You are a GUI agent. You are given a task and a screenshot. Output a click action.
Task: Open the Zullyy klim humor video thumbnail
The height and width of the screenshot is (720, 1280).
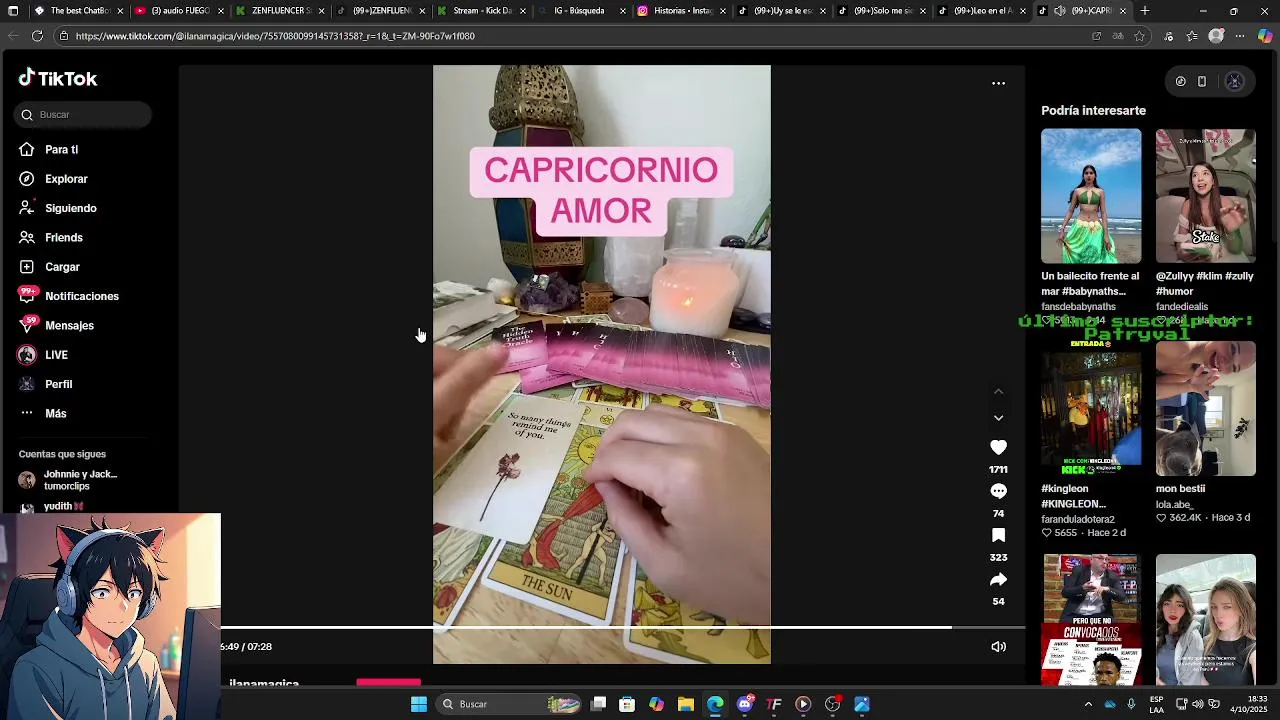point(1206,196)
